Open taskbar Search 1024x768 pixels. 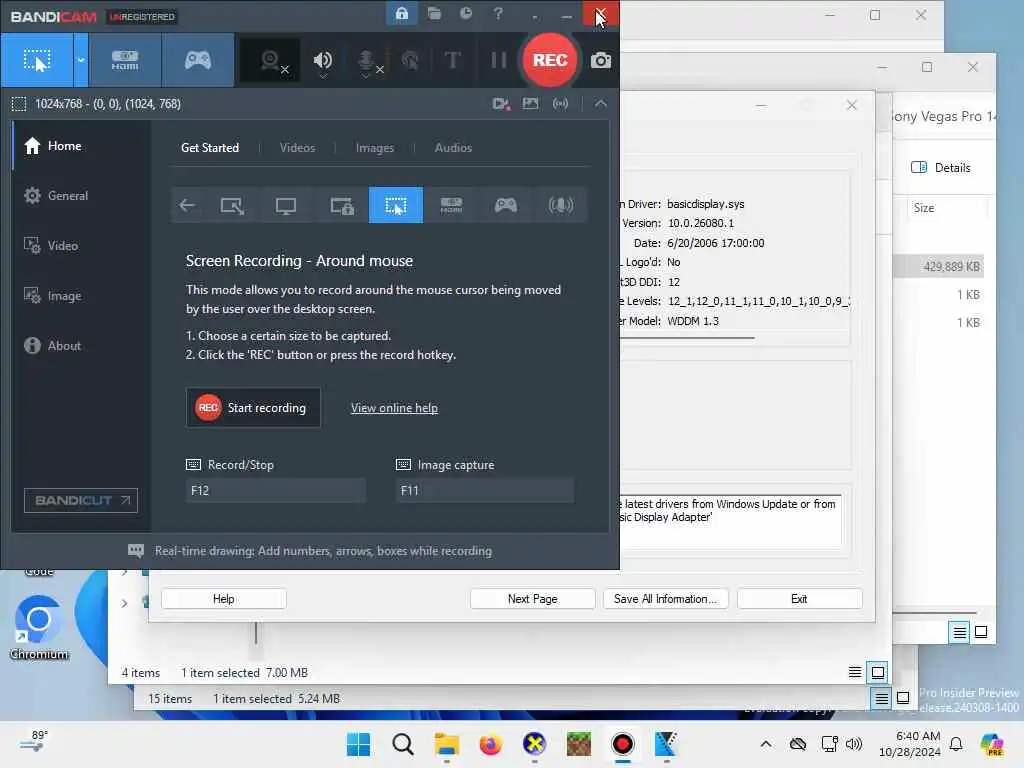(x=402, y=744)
